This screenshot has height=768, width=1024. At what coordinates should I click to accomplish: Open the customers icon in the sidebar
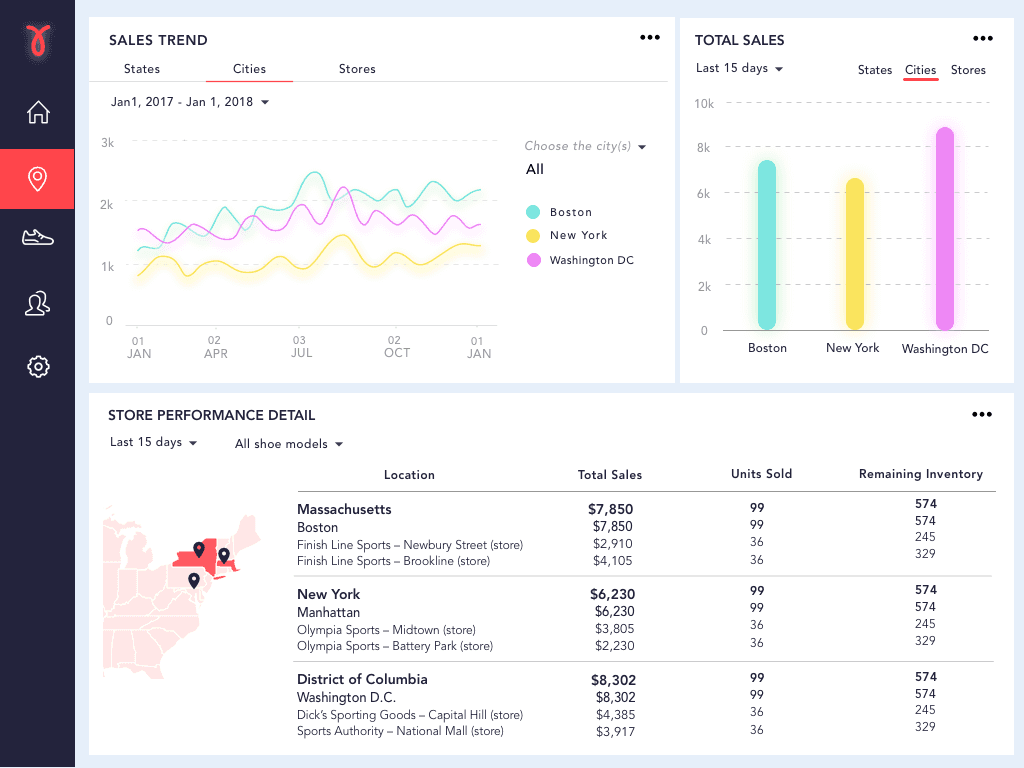37,302
